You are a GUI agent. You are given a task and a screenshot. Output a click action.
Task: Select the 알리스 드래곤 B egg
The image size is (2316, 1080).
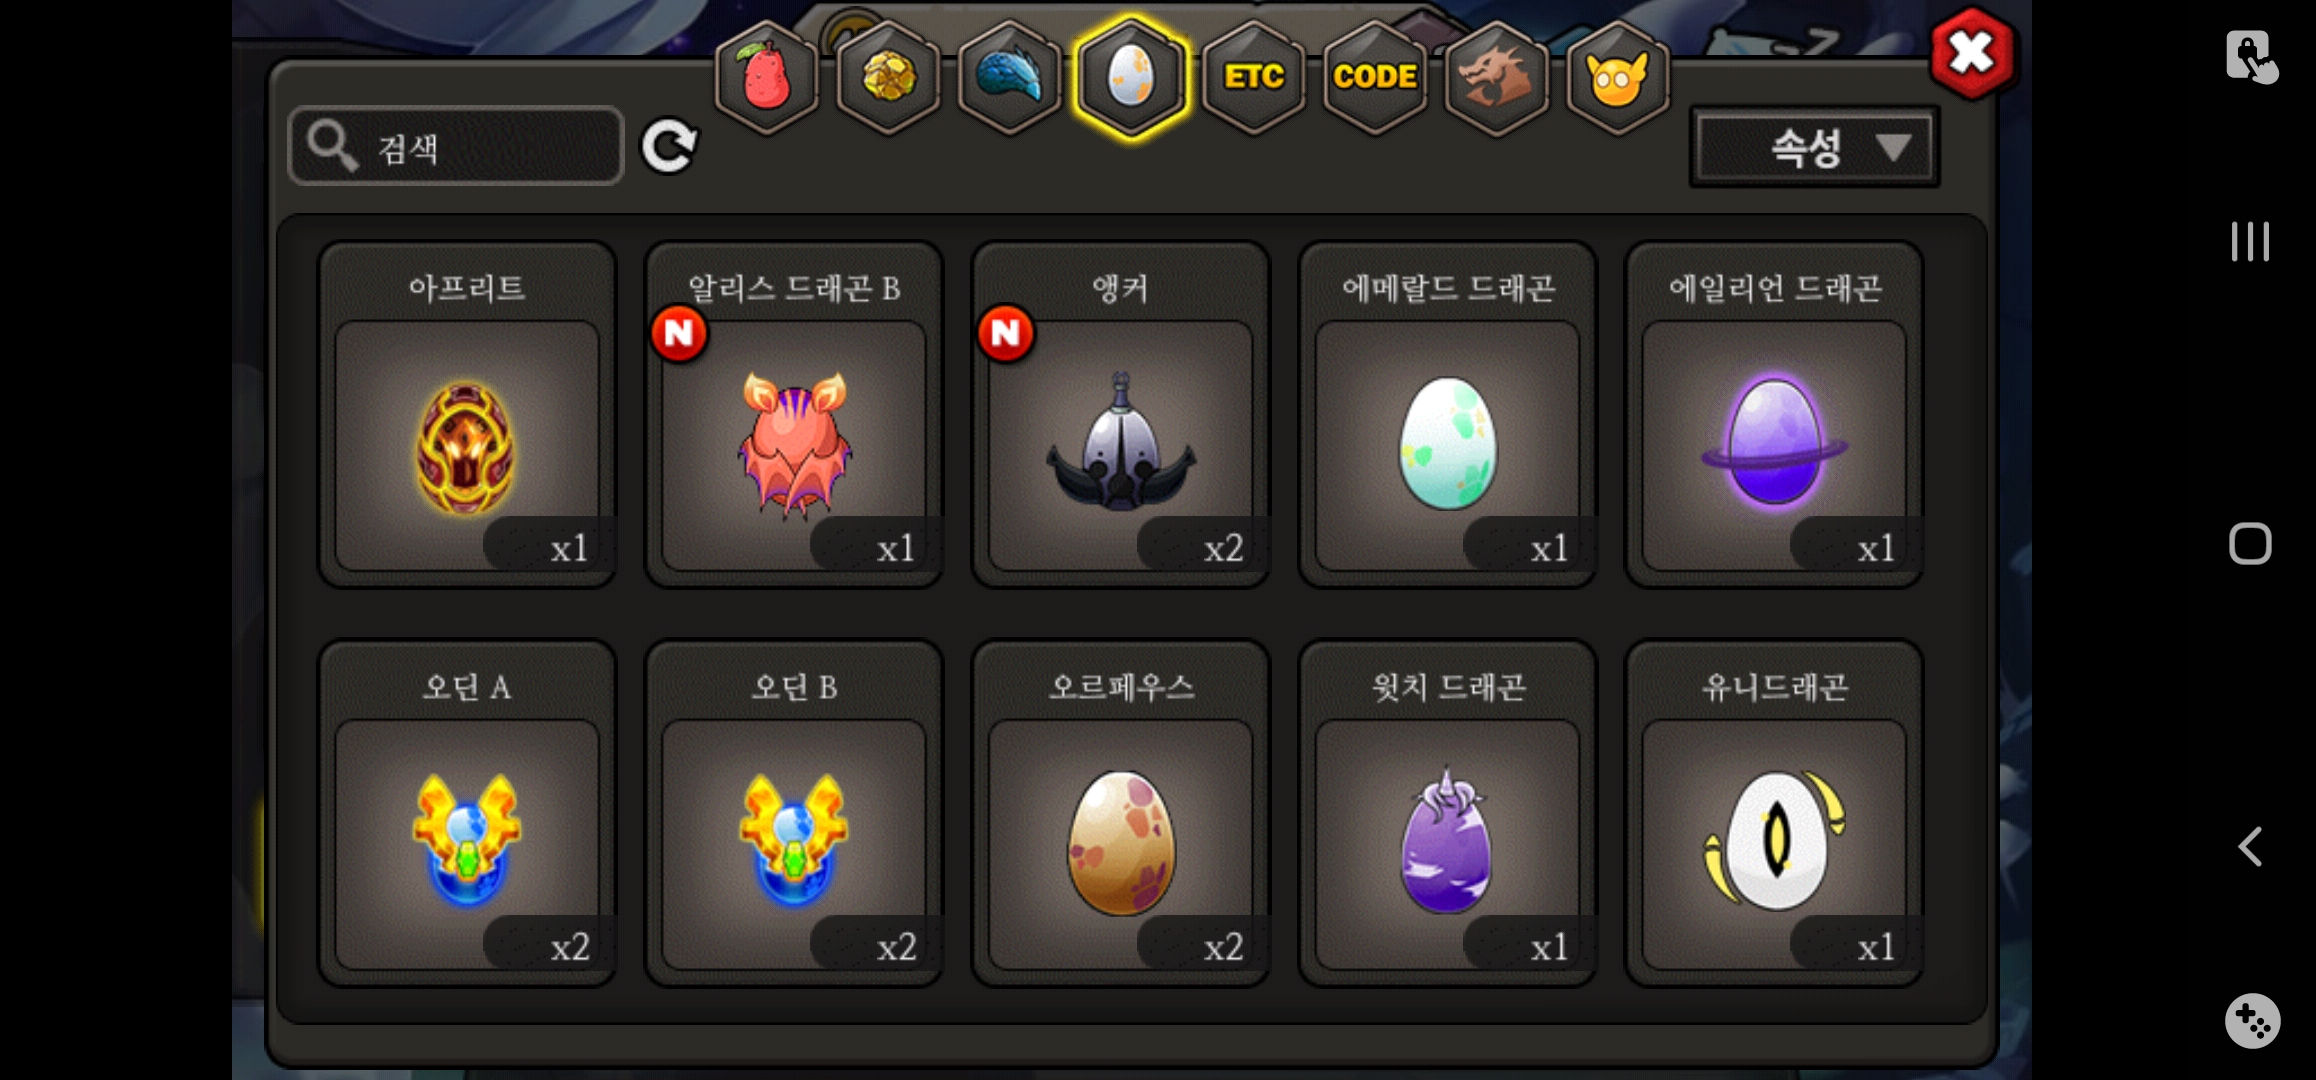pos(794,414)
